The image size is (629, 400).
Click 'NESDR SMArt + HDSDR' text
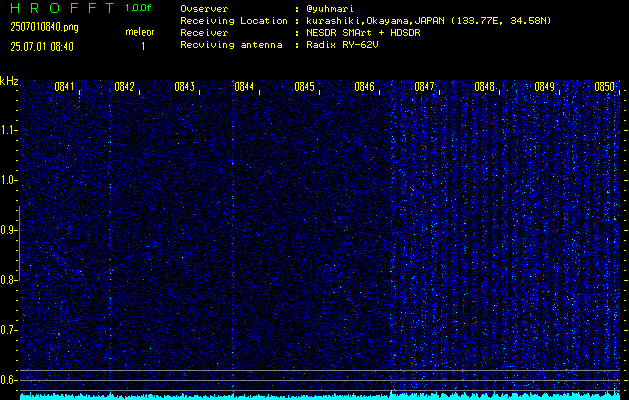(x=363, y=33)
